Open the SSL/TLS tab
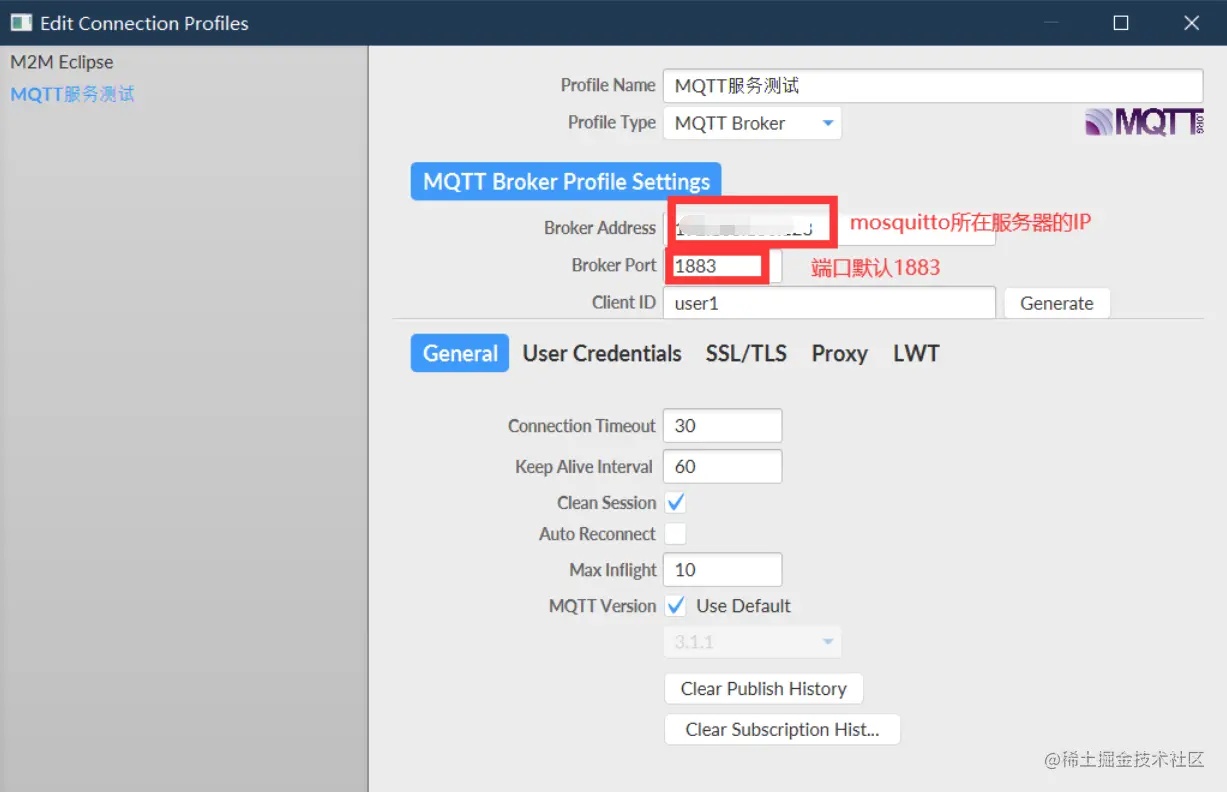Viewport: 1227px width, 792px height. pyautogui.click(x=746, y=353)
